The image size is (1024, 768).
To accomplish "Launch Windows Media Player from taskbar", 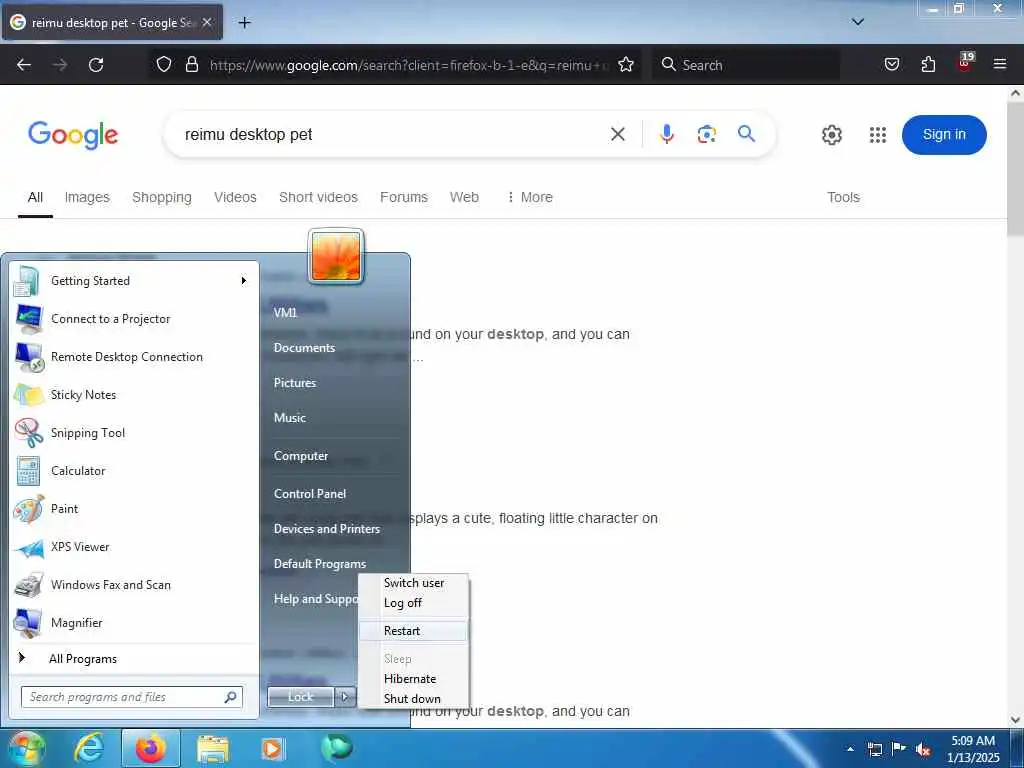I will click(x=272, y=749).
